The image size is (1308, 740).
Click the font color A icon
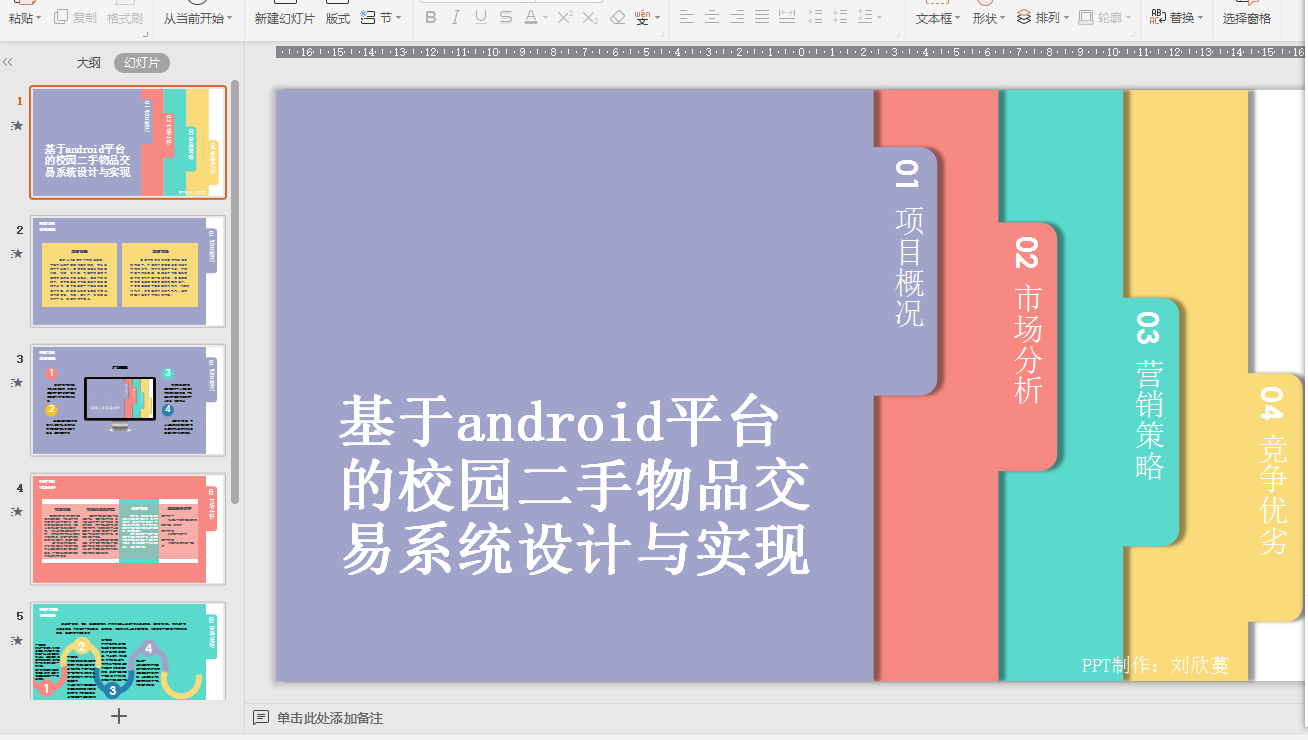point(531,17)
